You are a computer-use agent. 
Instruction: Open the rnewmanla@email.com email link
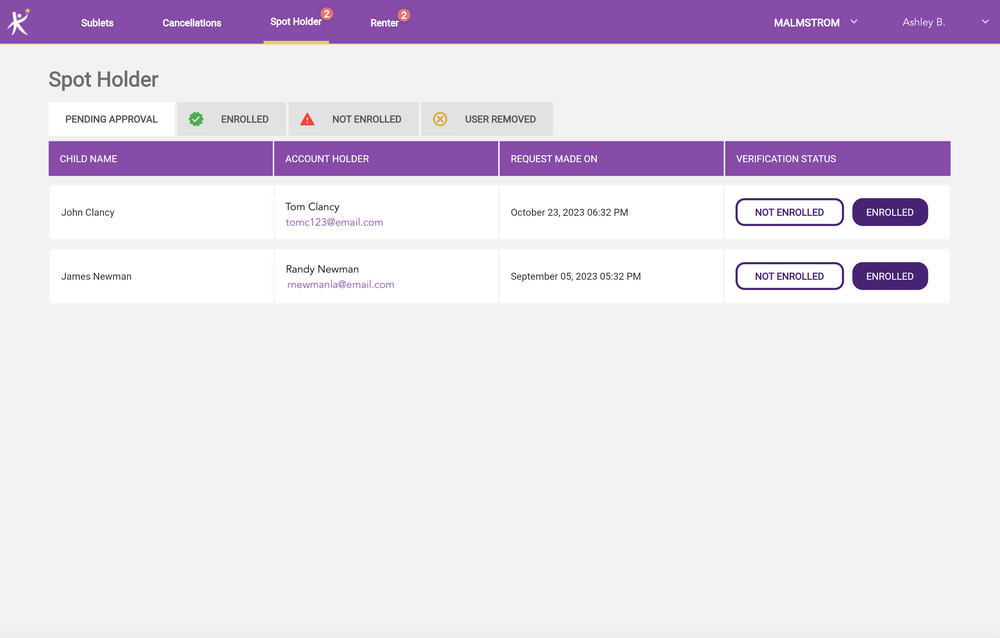[x=340, y=284]
